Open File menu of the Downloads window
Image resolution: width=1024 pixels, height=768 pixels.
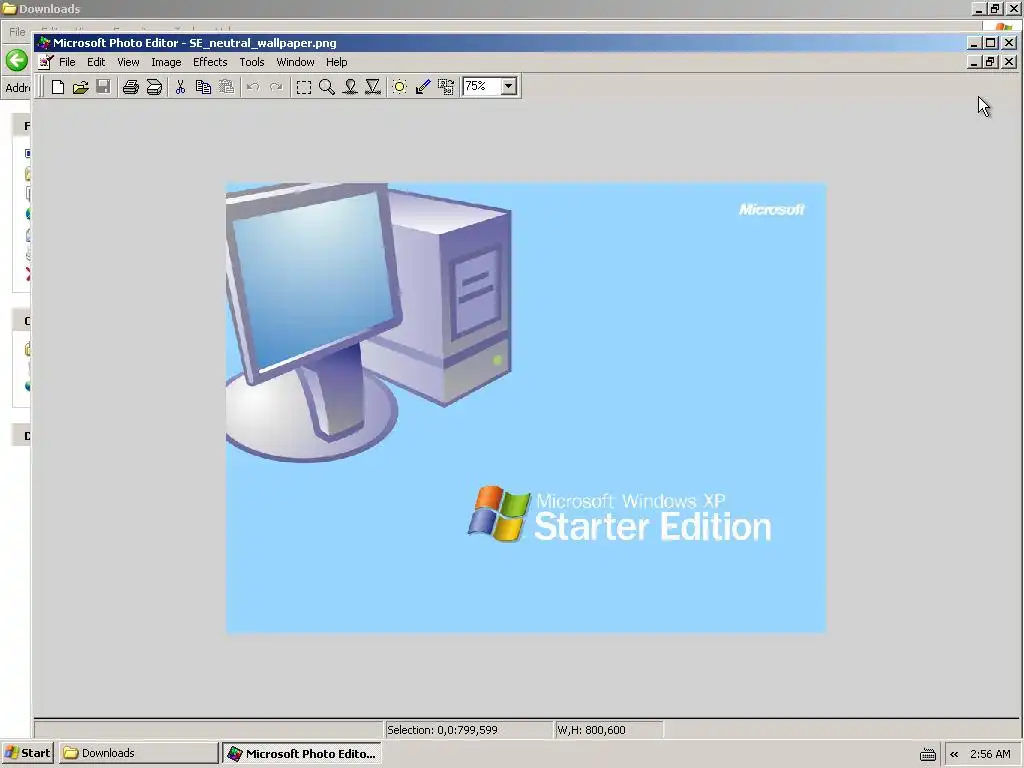pos(17,31)
